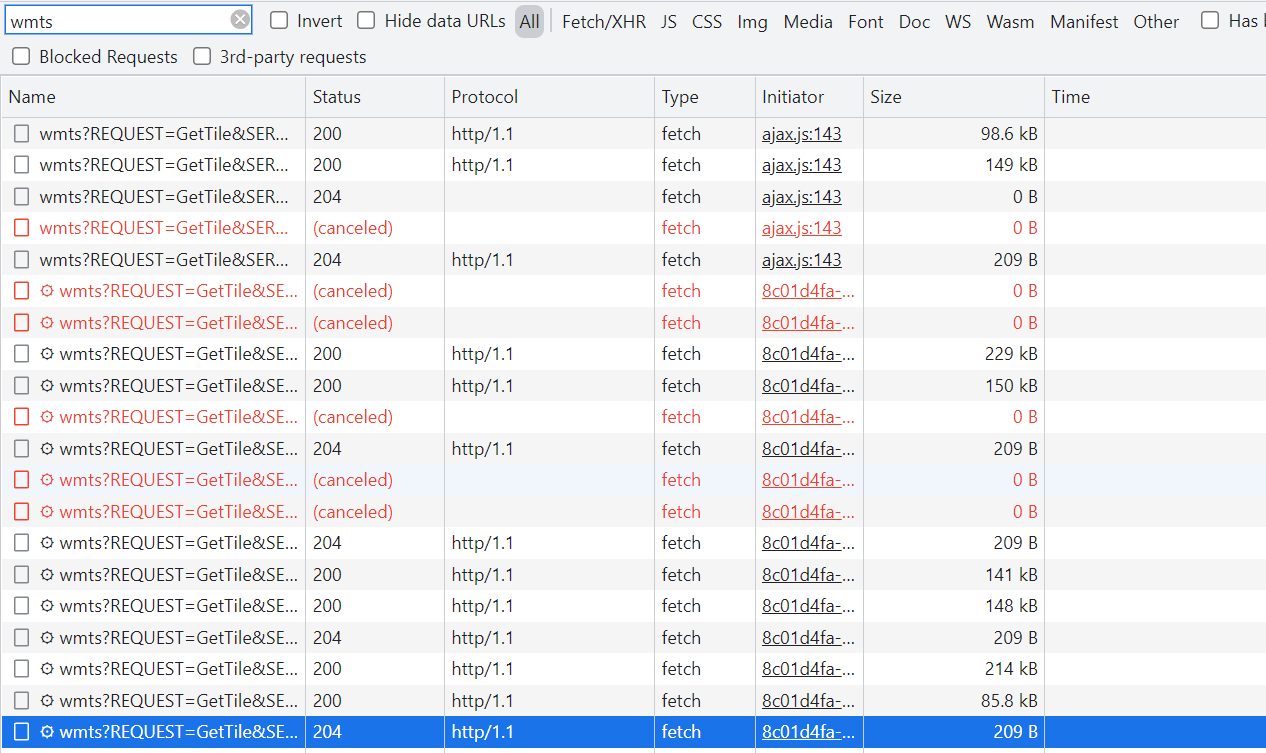Enable Hide data URLs
This screenshot has height=753, width=1266.
(x=366, y=20)
